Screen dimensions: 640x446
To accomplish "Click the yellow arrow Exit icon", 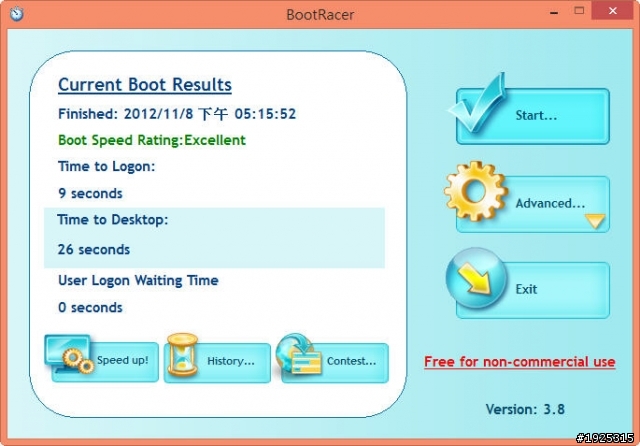I will 476,278.
